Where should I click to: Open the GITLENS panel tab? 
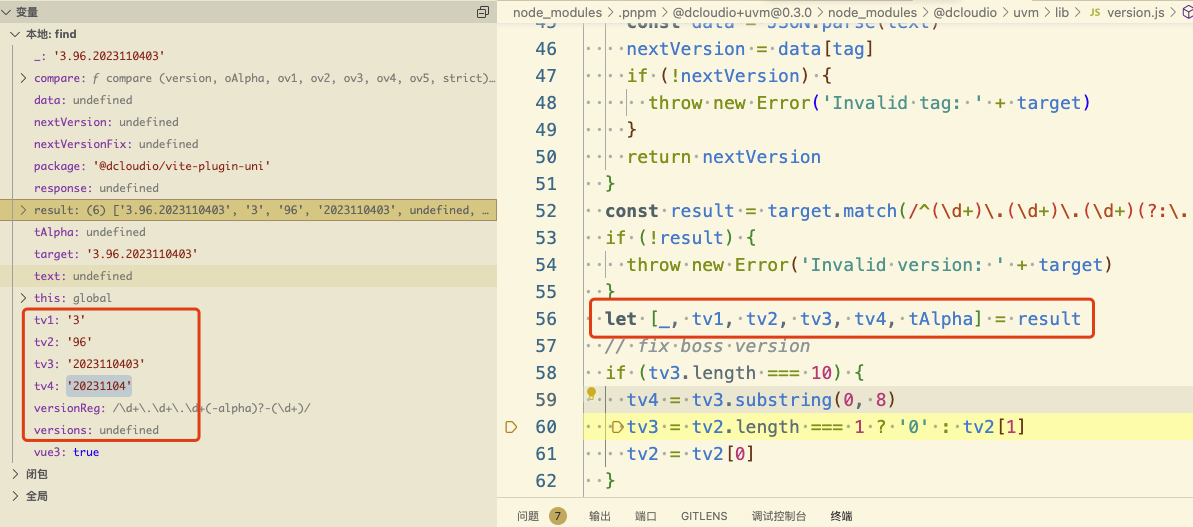tap(704, 516)
